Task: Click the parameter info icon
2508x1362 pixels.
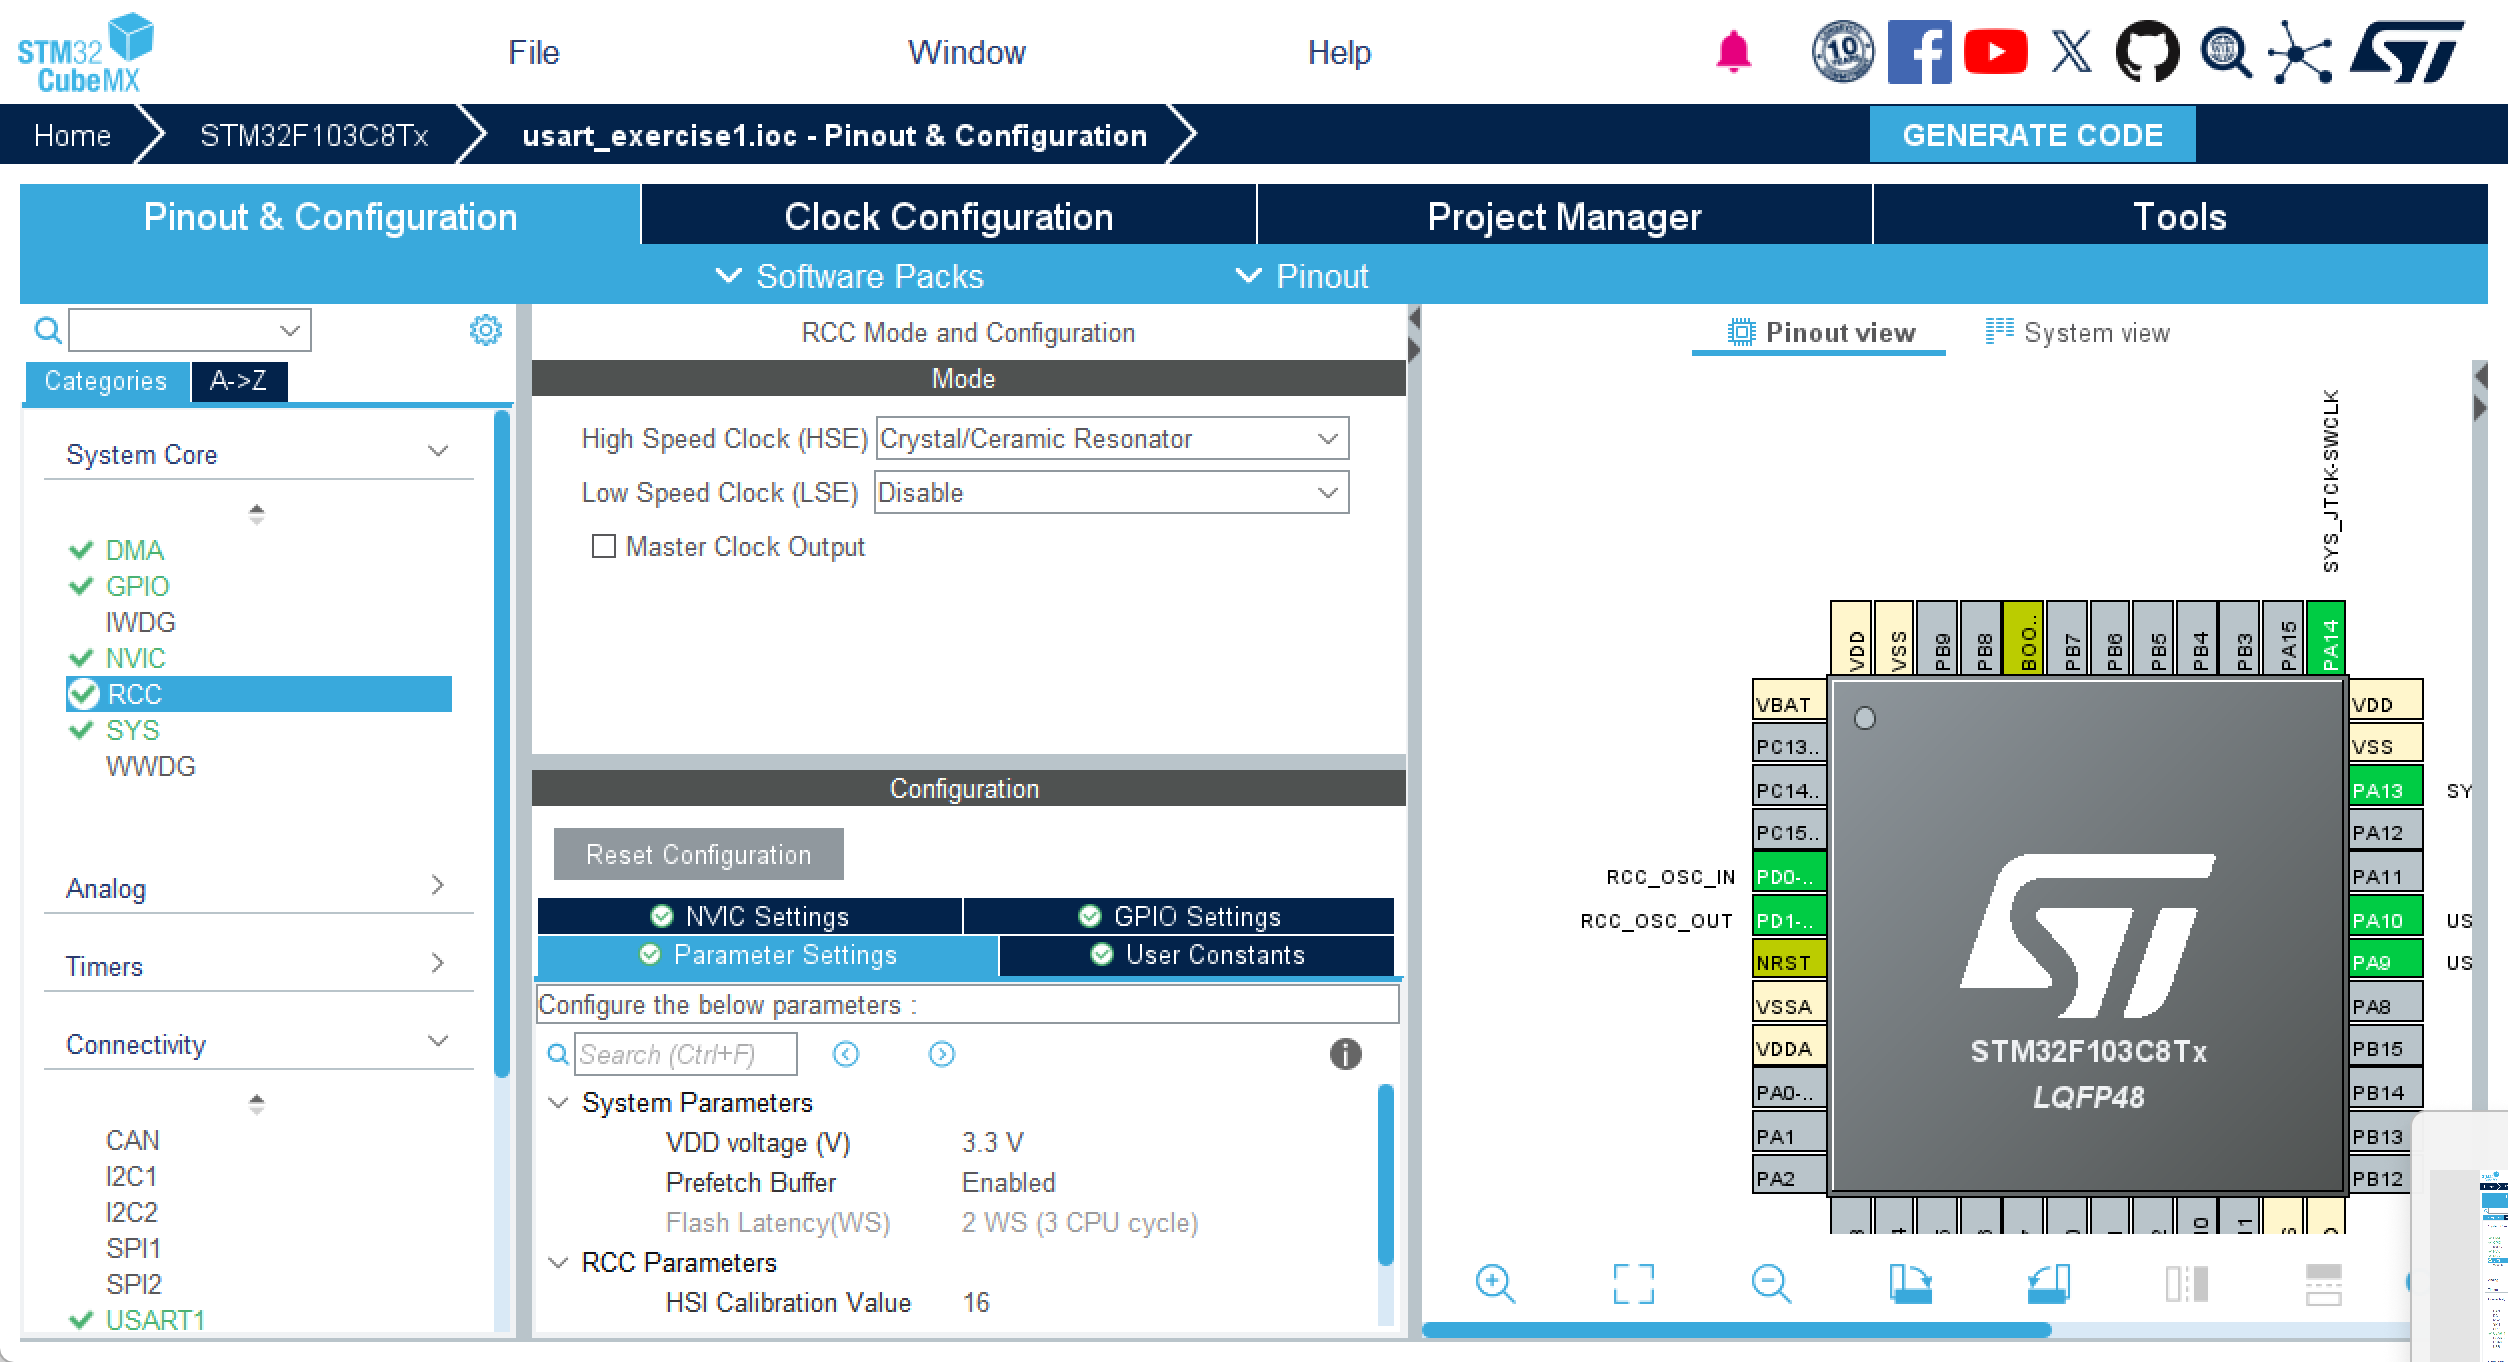Action: 1345,1054
